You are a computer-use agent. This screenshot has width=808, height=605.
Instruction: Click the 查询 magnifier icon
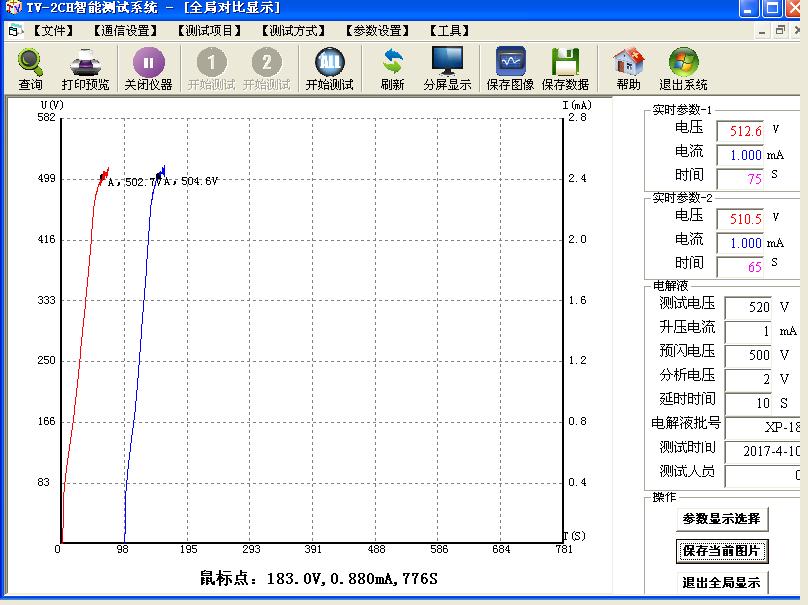click(30, 68)
